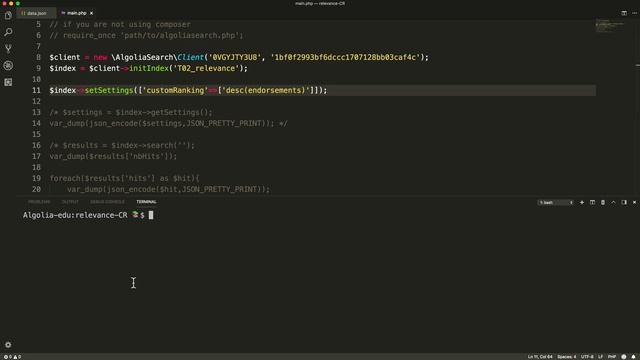The height and width of the screenshot is (360, 640).
Task: Click '$client' variable on line 8
Action: pyautogui.click(x=65, y=57)
